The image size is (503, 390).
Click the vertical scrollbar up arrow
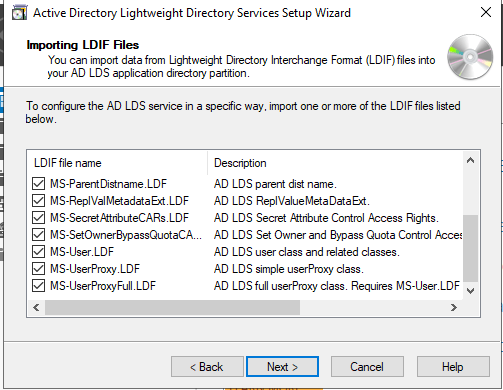[470, 161]
